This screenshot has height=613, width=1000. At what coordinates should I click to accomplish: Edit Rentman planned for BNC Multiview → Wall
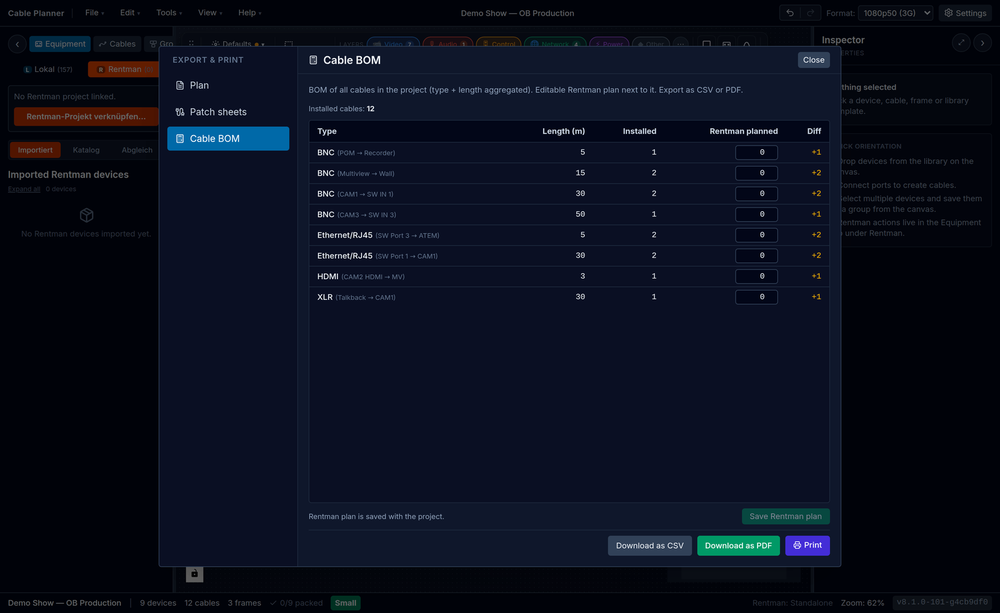(x=756, y=173)
